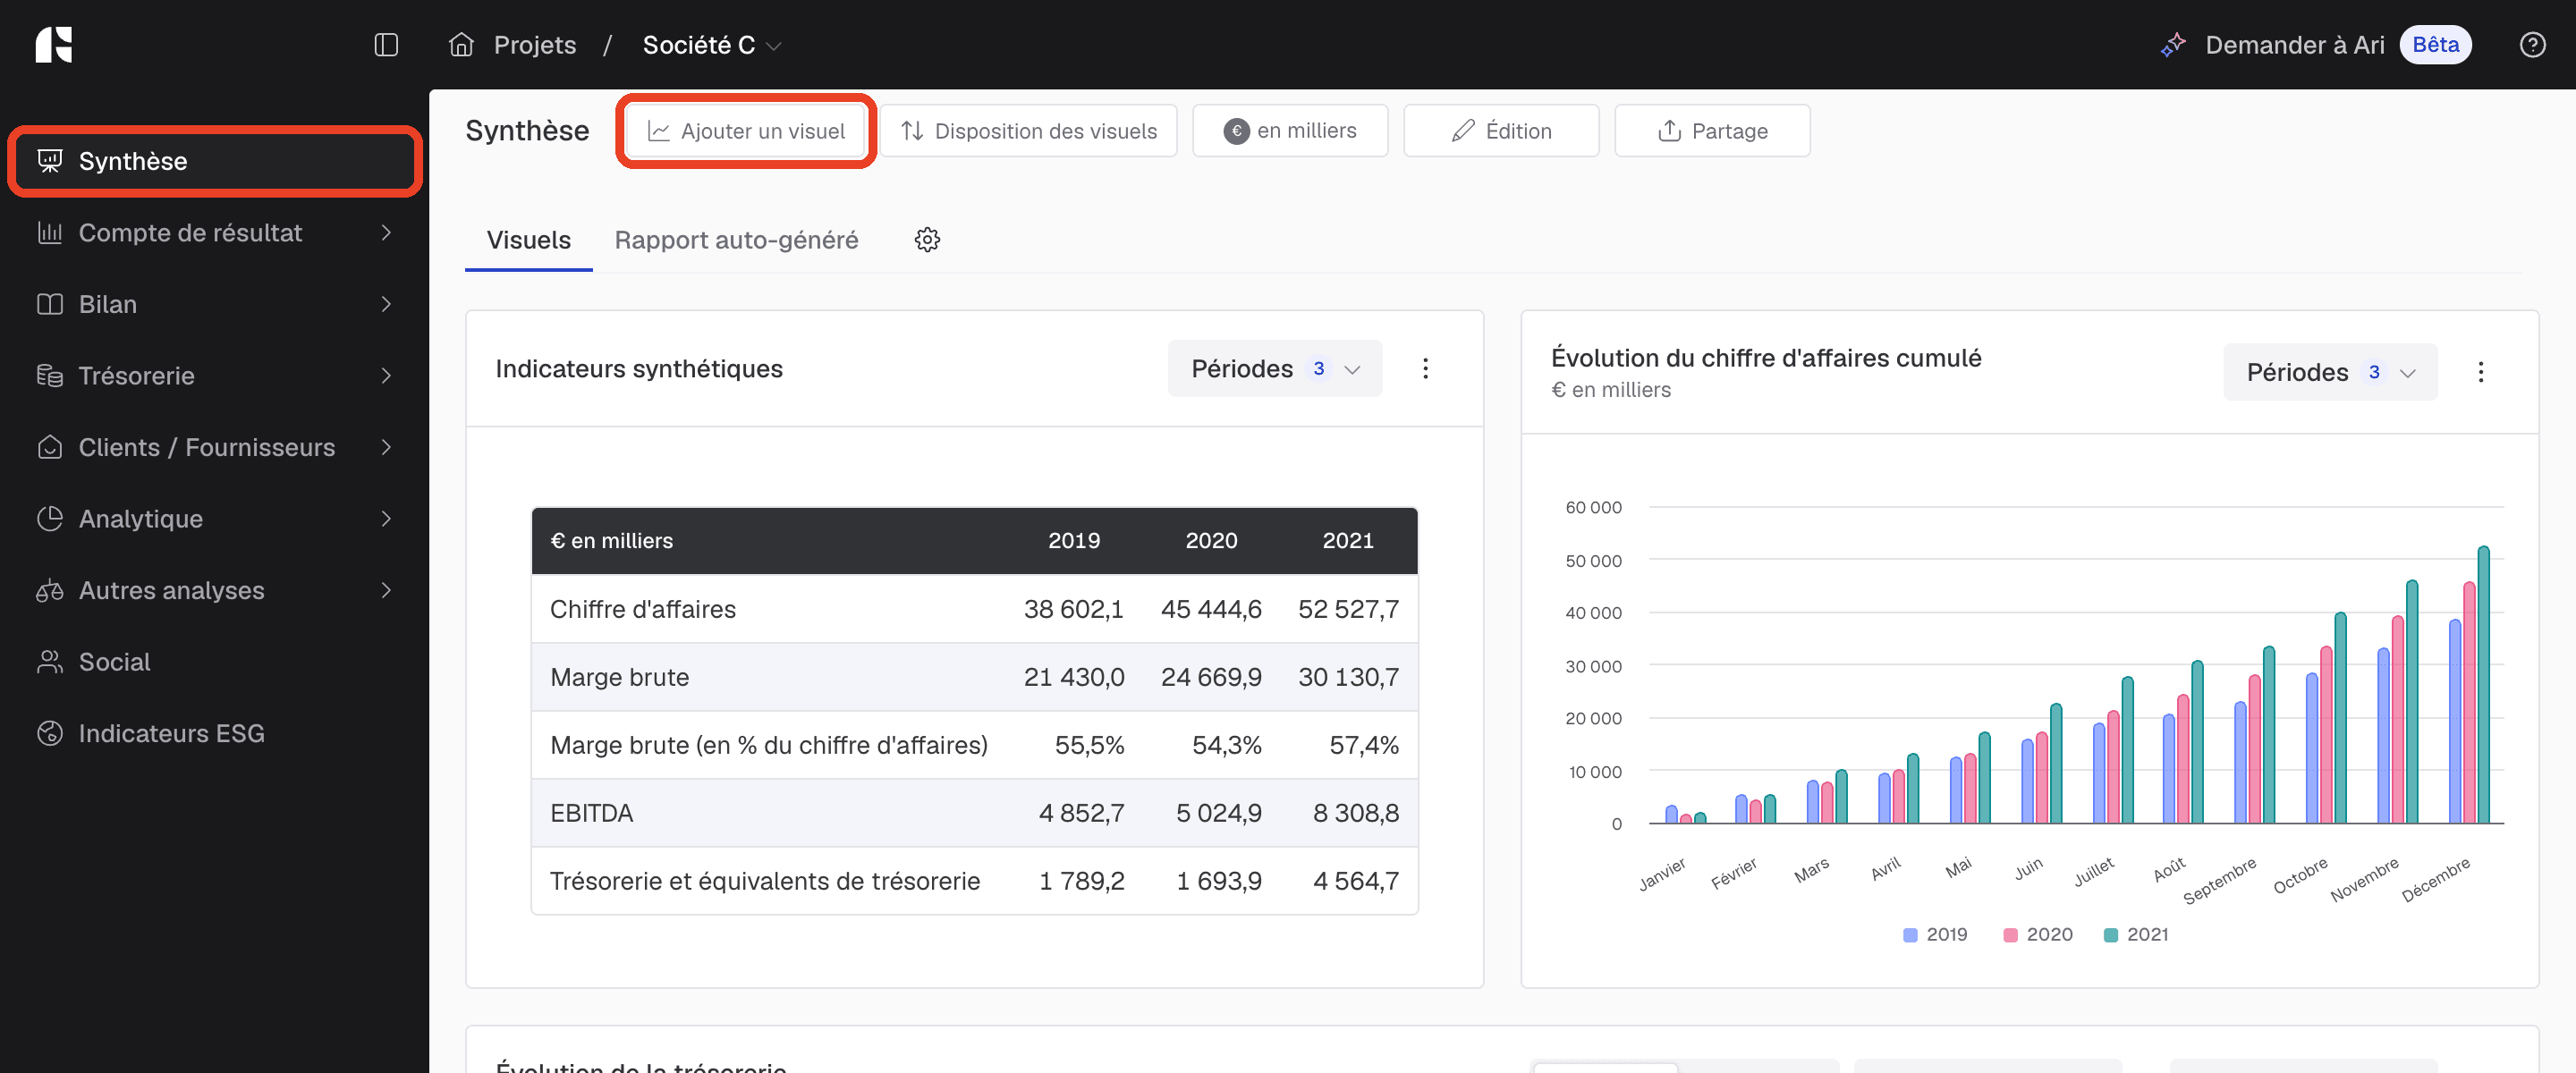This screenshot has height=1073, width=2576.
Task: Select the Marge brute row label
Action: coord(619,677)
